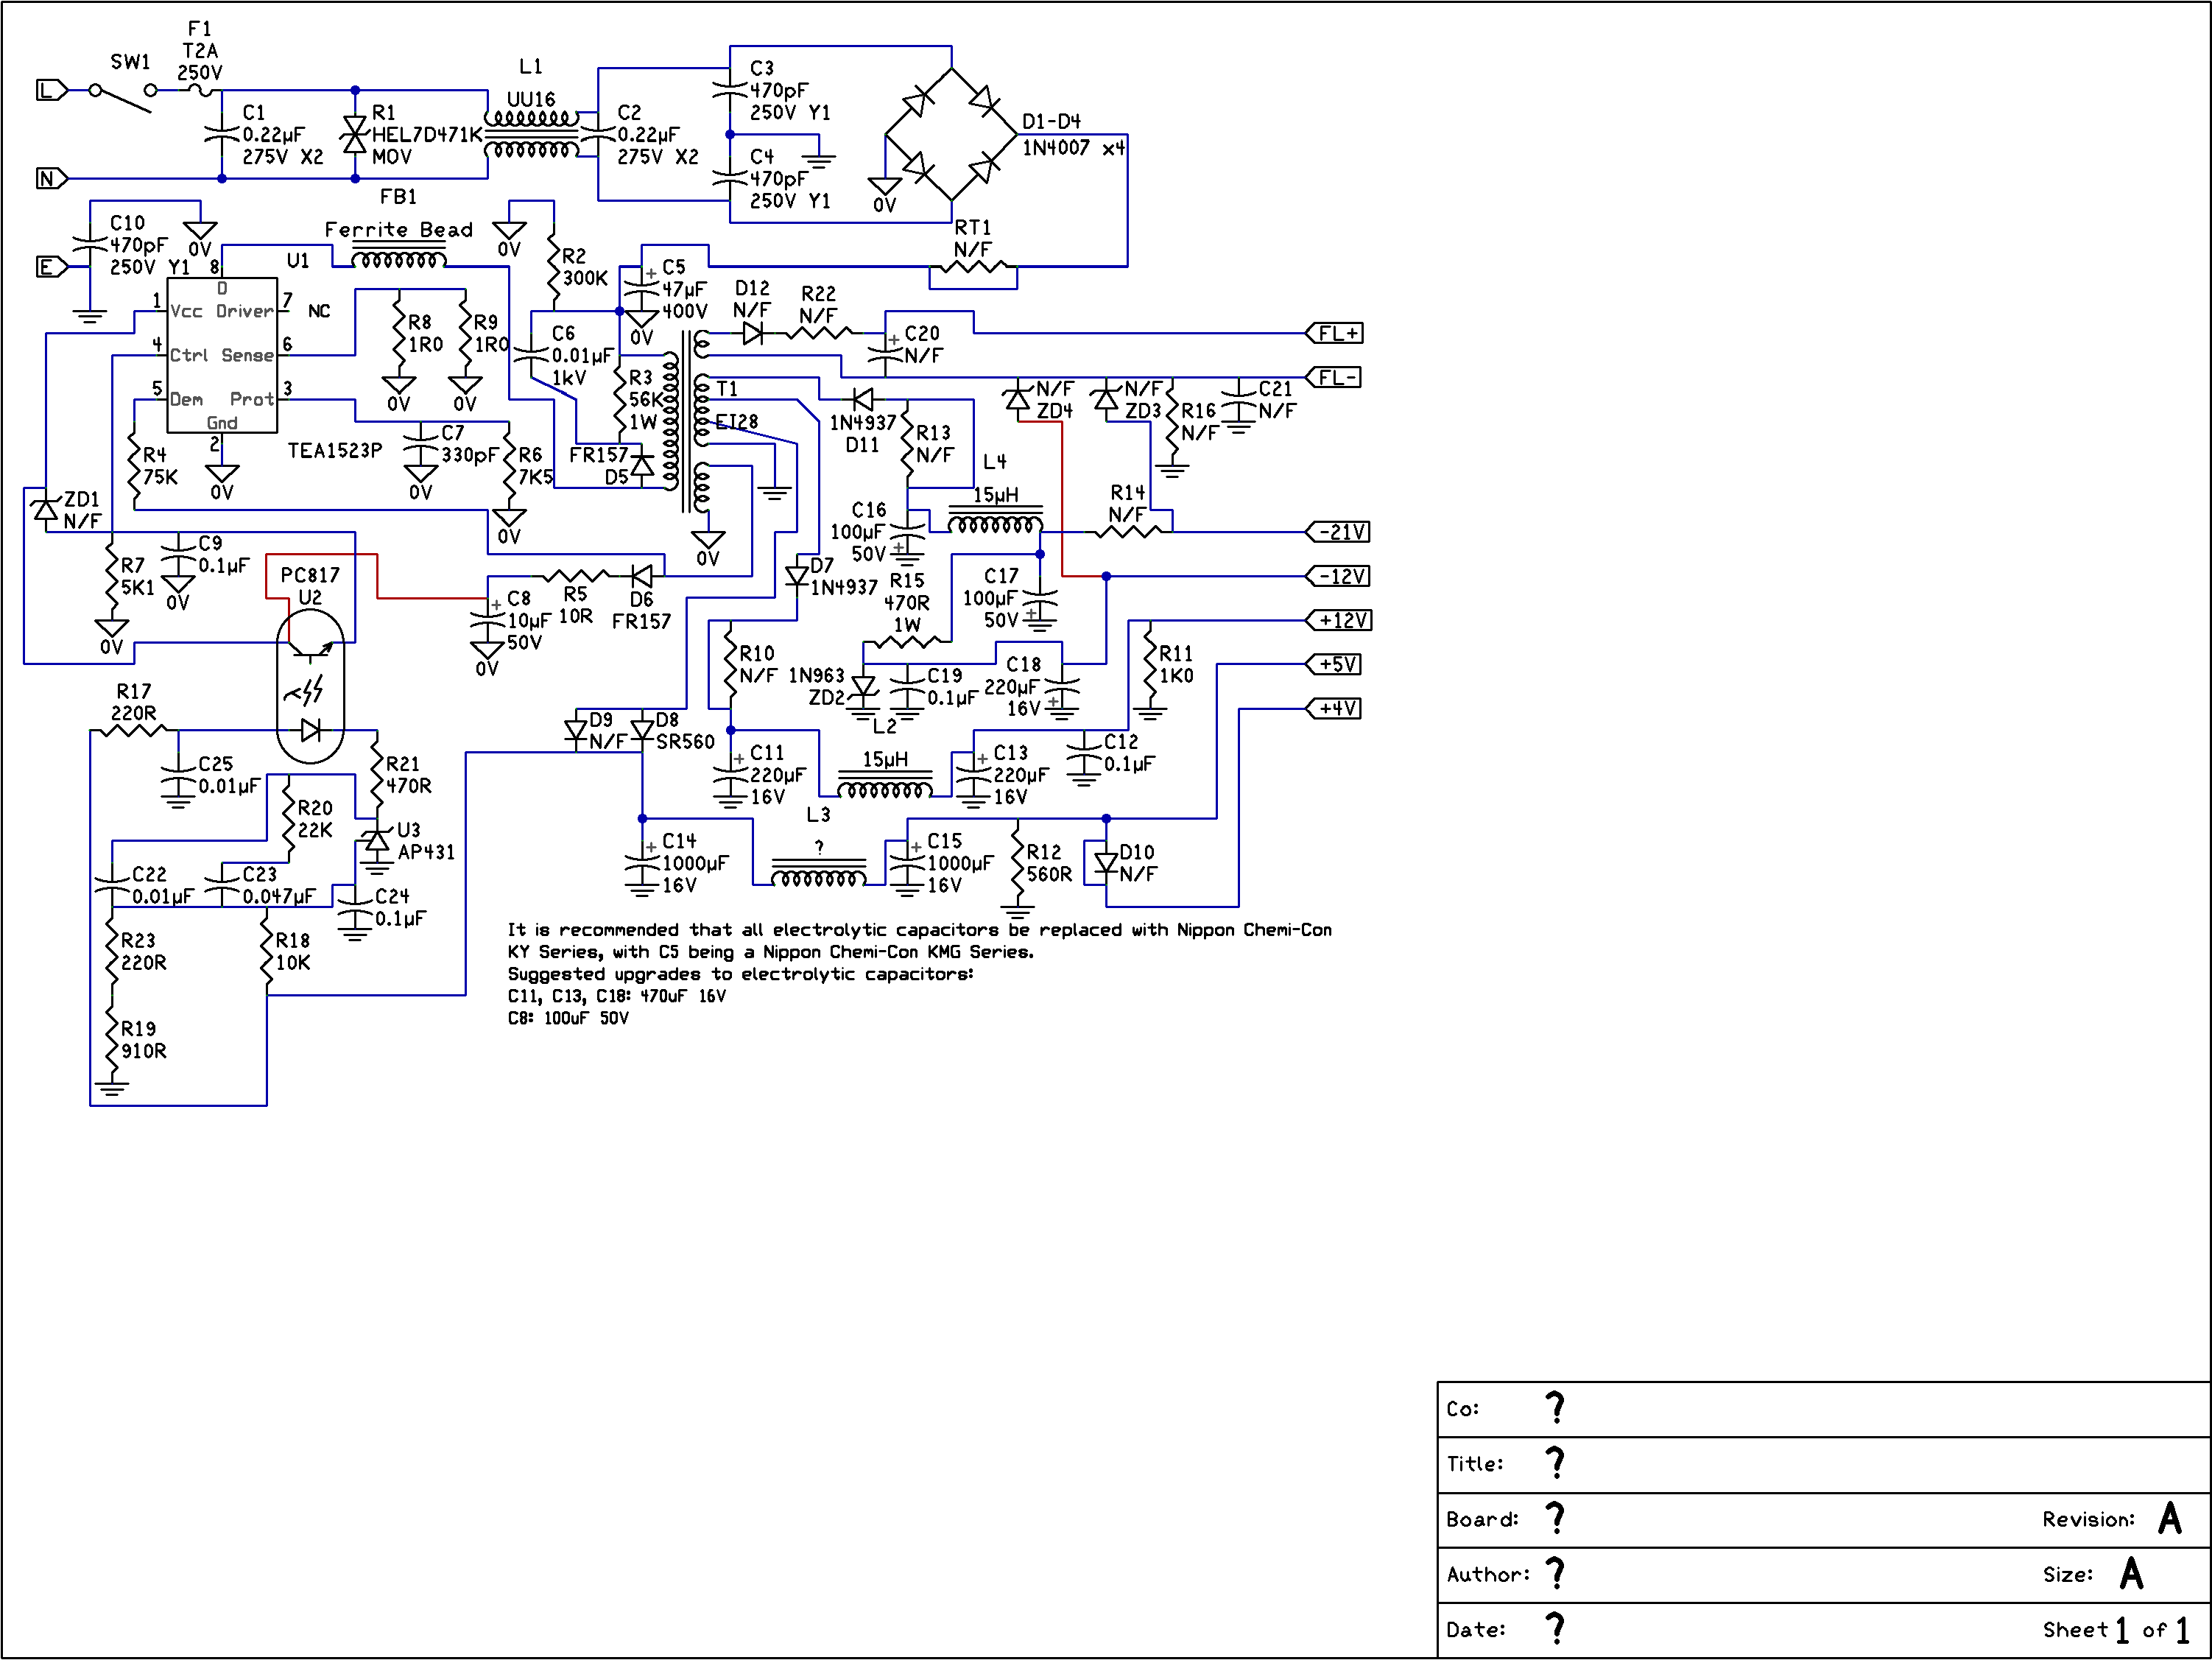The width and height of the screenshot is (2212, 1660).
Task: Click the "C11, C13, C18: 470uF 16V" note line
Action: pyautogui.click(x=617, y=996)
